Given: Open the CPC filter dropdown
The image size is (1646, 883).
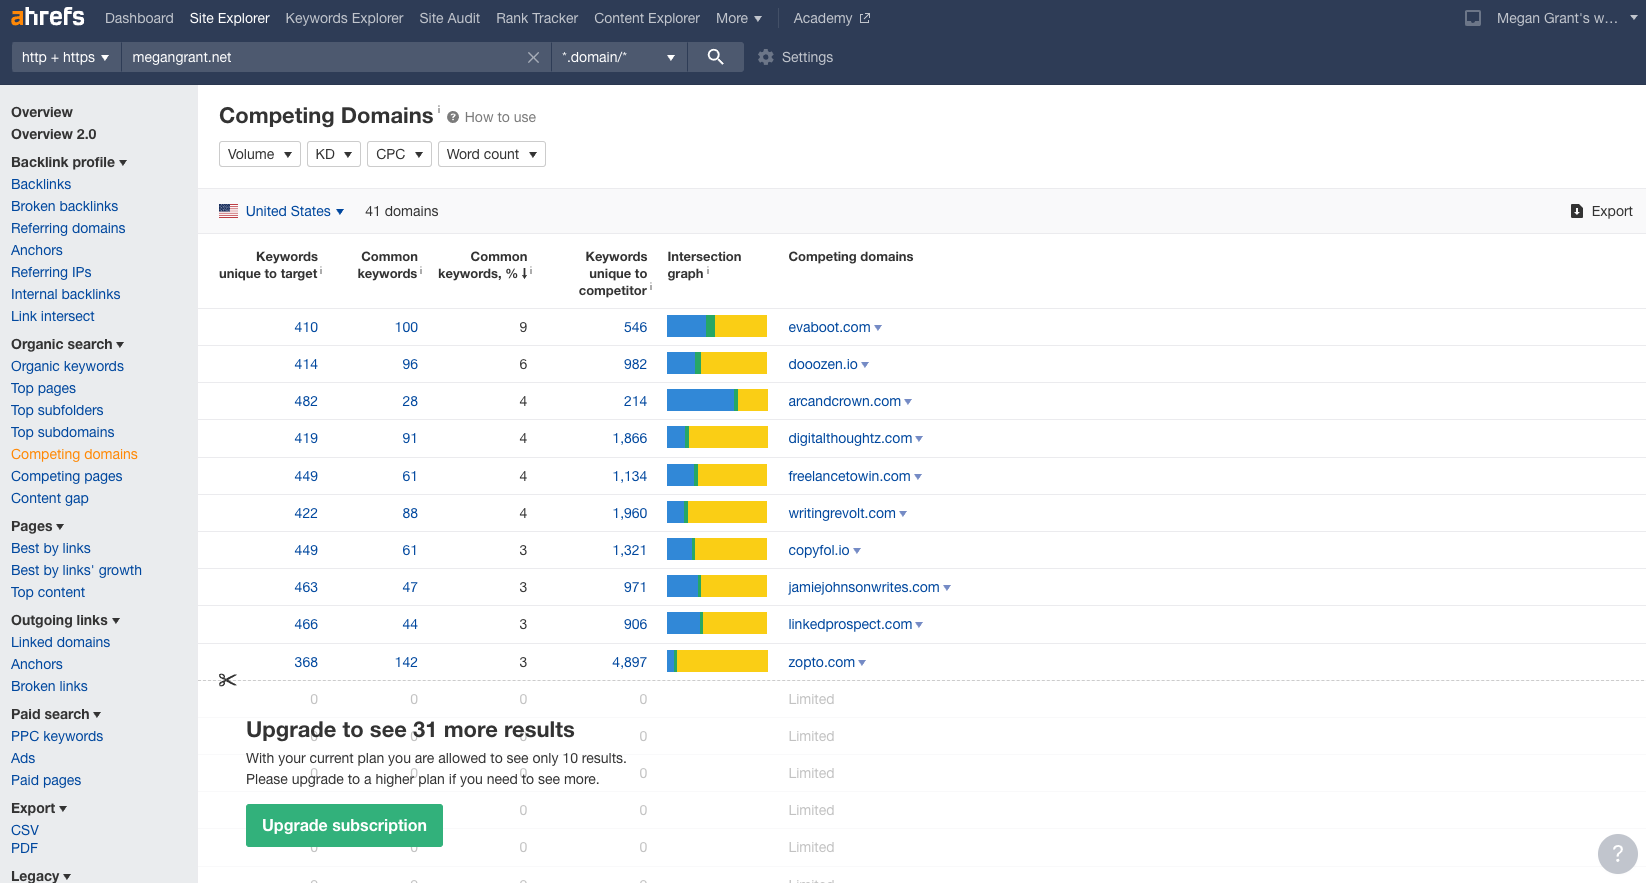Looking at the screenshot, I should coord(399,154).
